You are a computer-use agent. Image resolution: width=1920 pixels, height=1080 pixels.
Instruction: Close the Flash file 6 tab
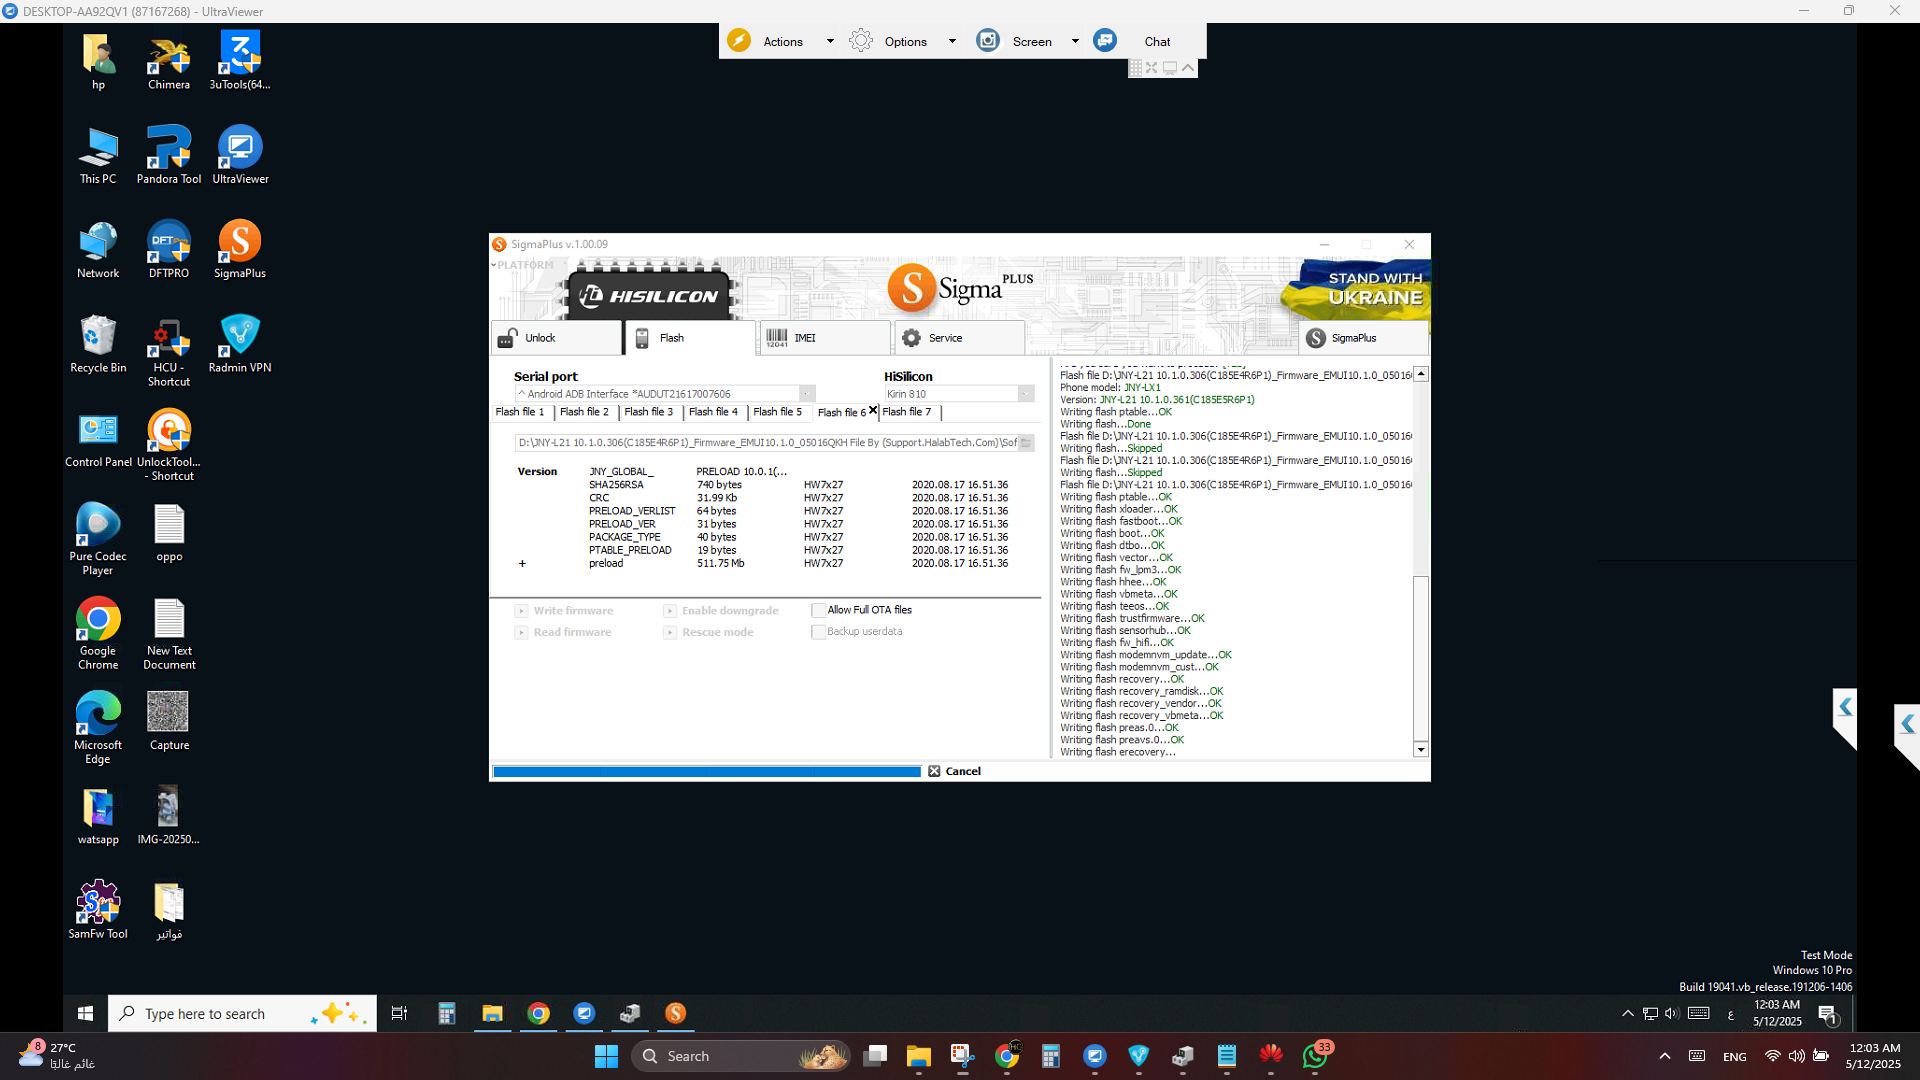(873, 410)
